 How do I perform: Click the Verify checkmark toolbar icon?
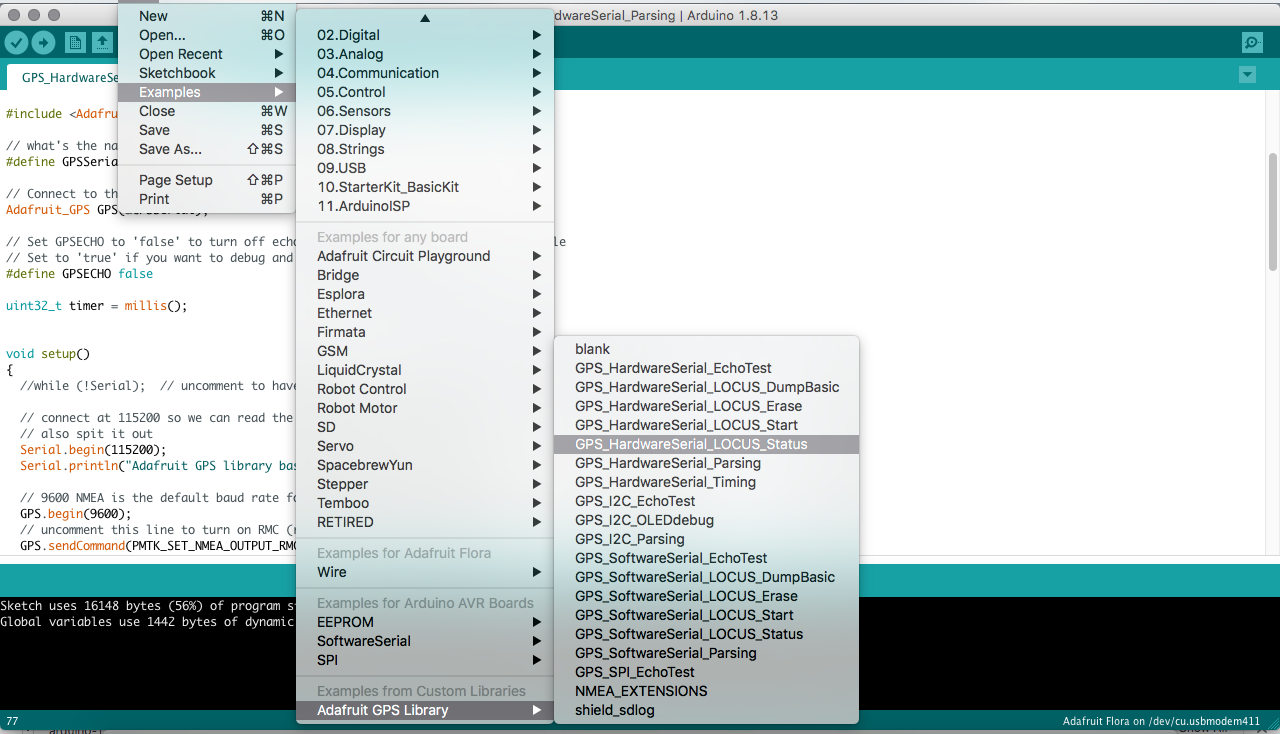pos(16,42)
